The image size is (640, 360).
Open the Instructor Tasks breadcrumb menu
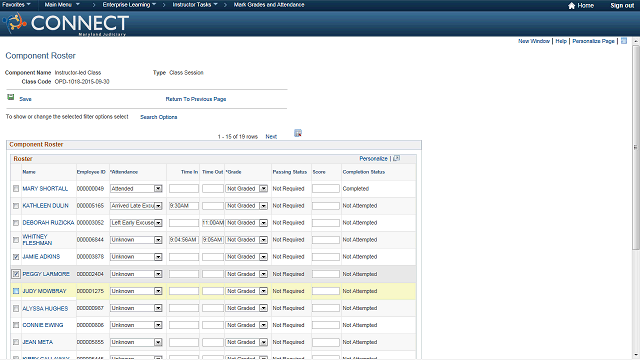point(195,5)
